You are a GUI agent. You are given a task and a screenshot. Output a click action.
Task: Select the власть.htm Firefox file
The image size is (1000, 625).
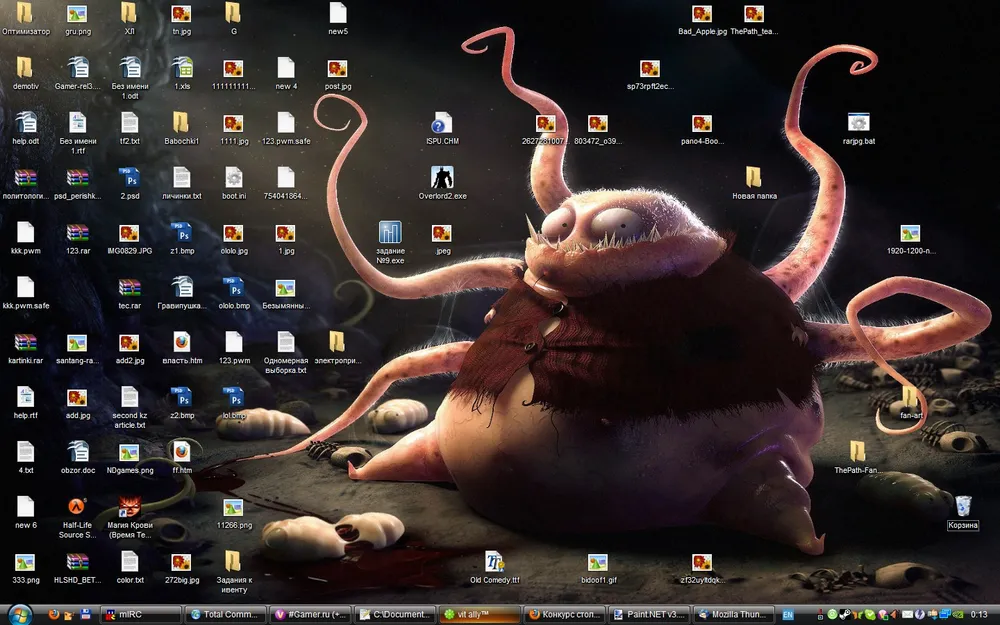[181, 342]
